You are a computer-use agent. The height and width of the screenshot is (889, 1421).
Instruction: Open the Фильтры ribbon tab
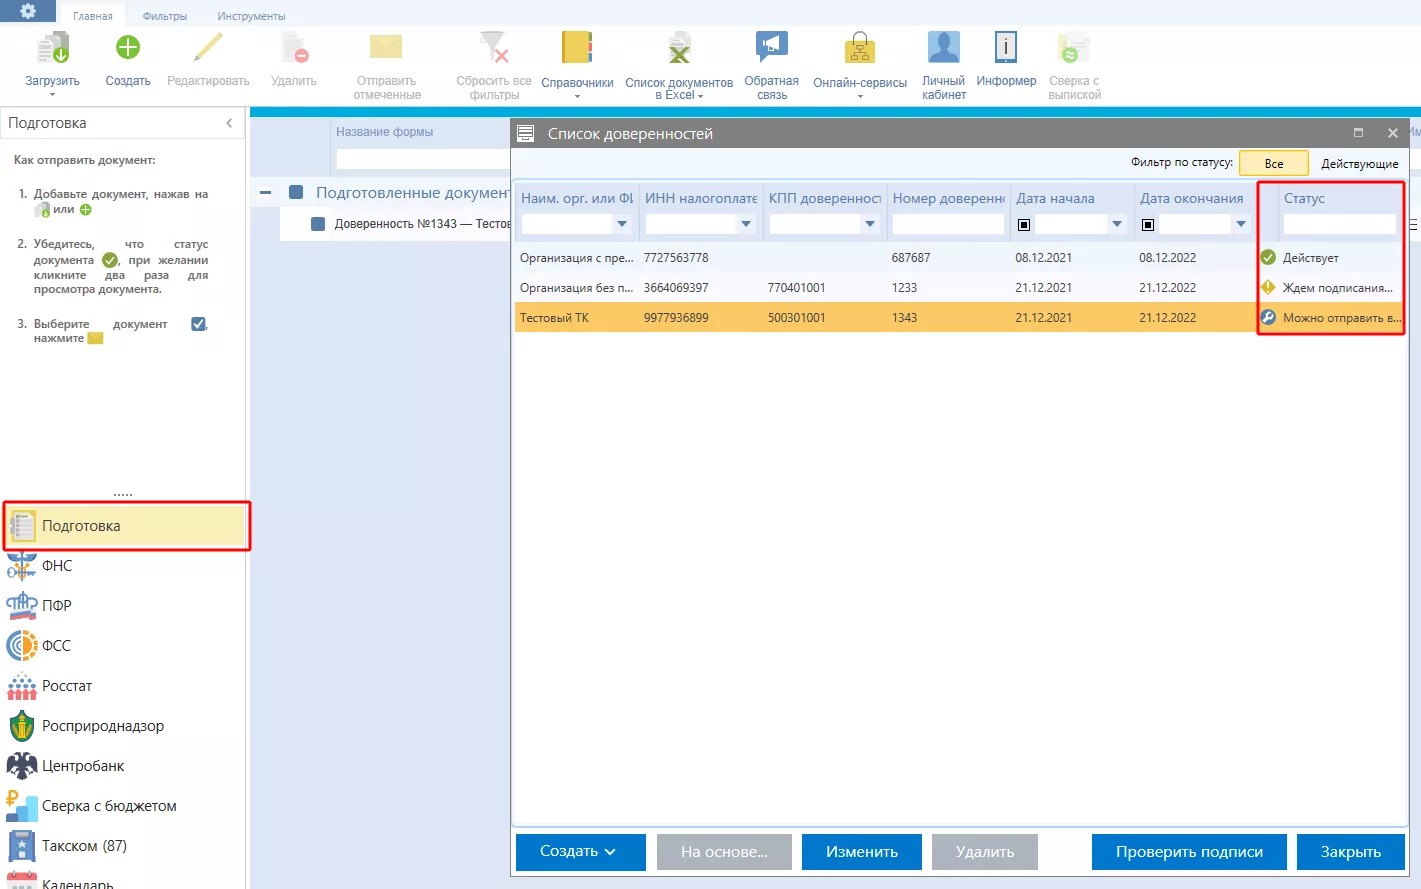point(165,16)
